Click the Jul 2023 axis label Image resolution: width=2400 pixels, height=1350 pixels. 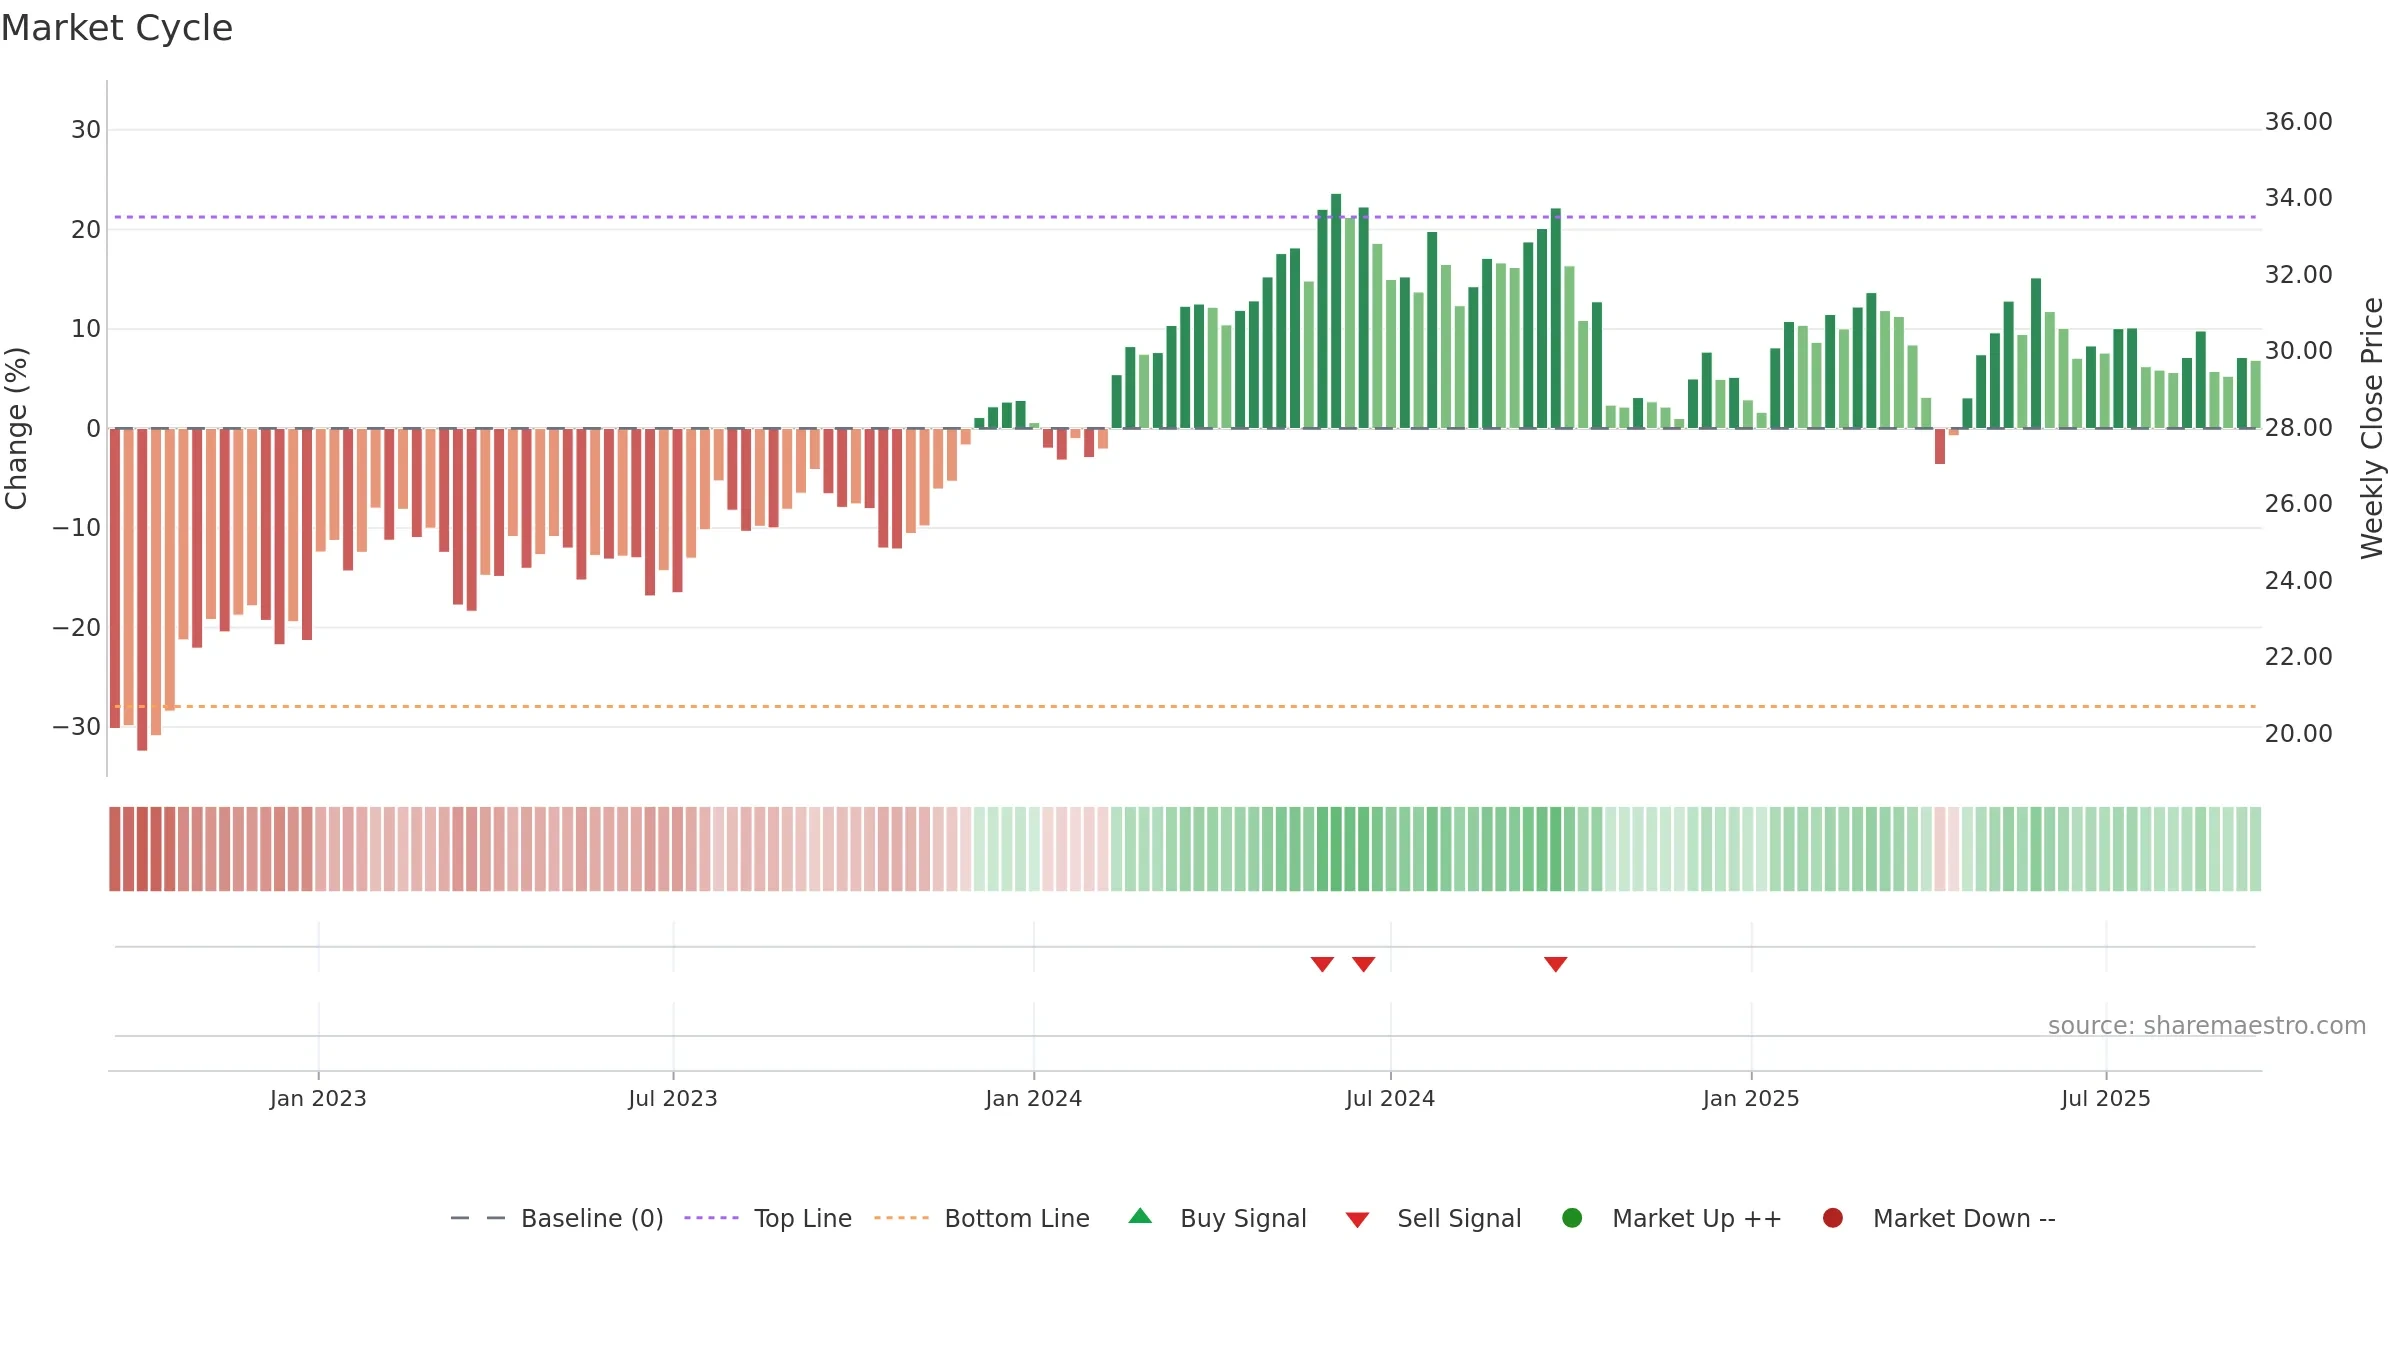(673, 1099)
